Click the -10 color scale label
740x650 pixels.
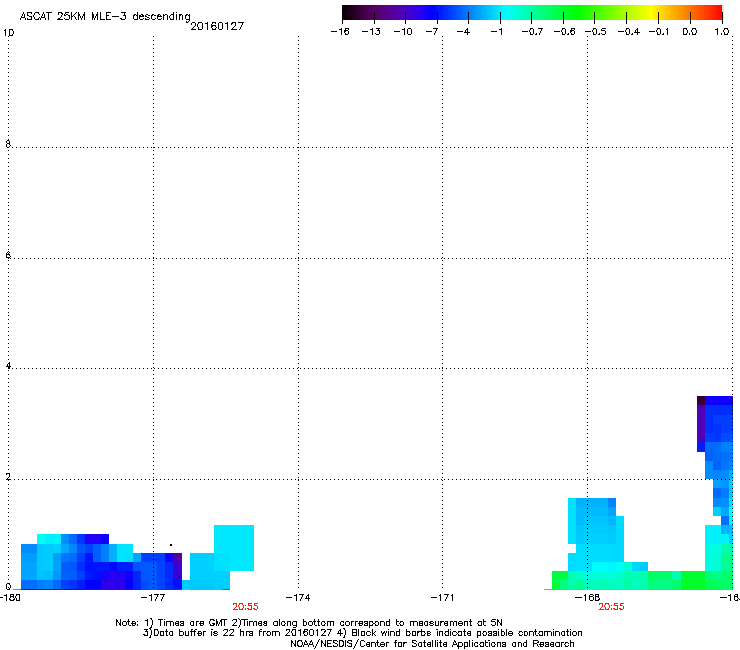tap(403, 32)
